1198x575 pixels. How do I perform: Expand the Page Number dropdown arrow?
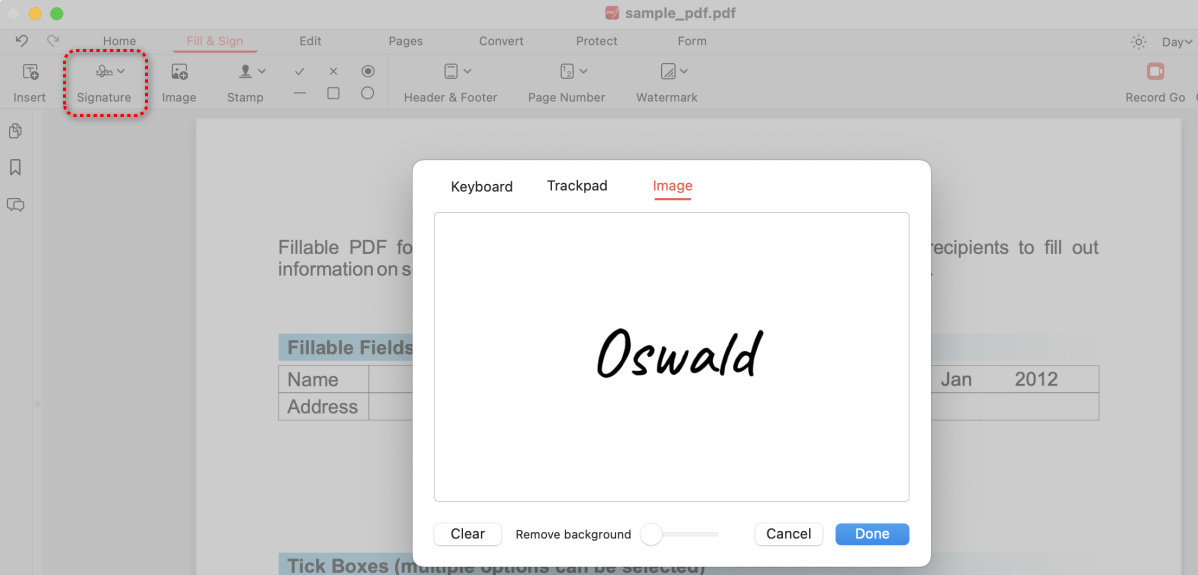[583, 71]
